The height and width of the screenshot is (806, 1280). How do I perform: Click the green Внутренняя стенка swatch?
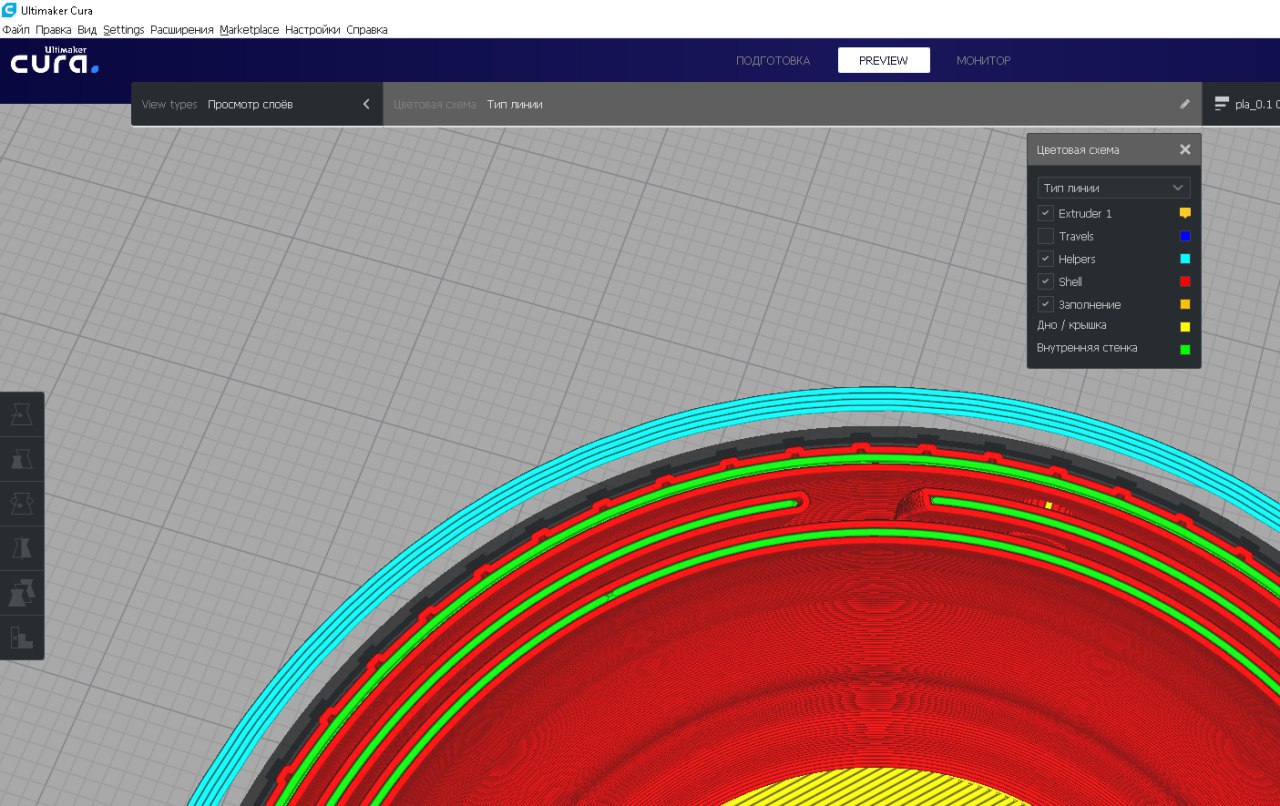click(1185, 350)
